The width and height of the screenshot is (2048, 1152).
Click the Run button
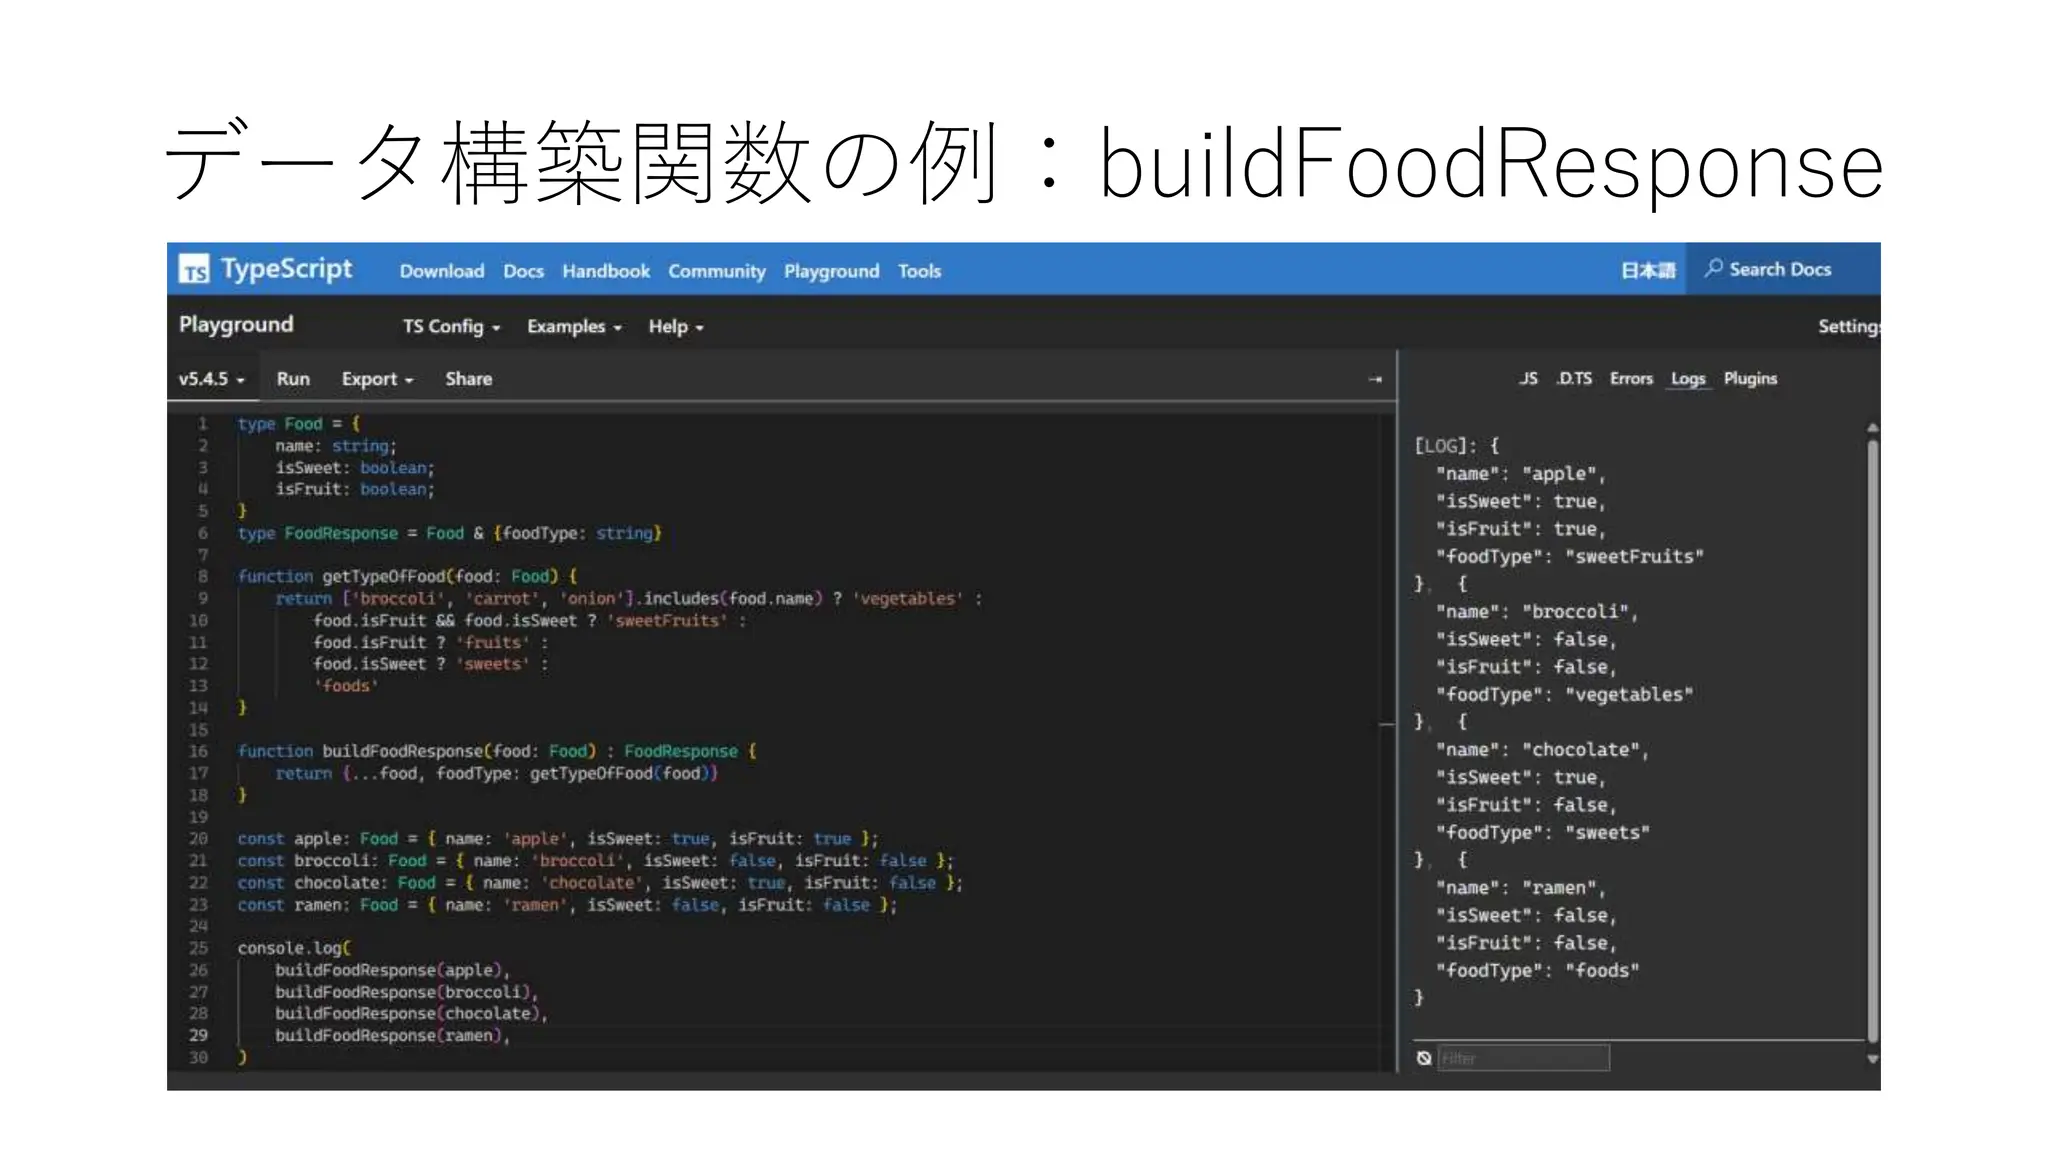(293, 379)
